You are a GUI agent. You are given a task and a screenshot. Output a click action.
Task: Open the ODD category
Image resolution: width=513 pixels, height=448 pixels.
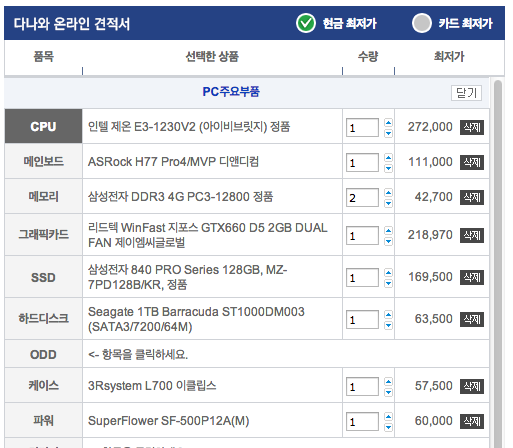point(43,354)
